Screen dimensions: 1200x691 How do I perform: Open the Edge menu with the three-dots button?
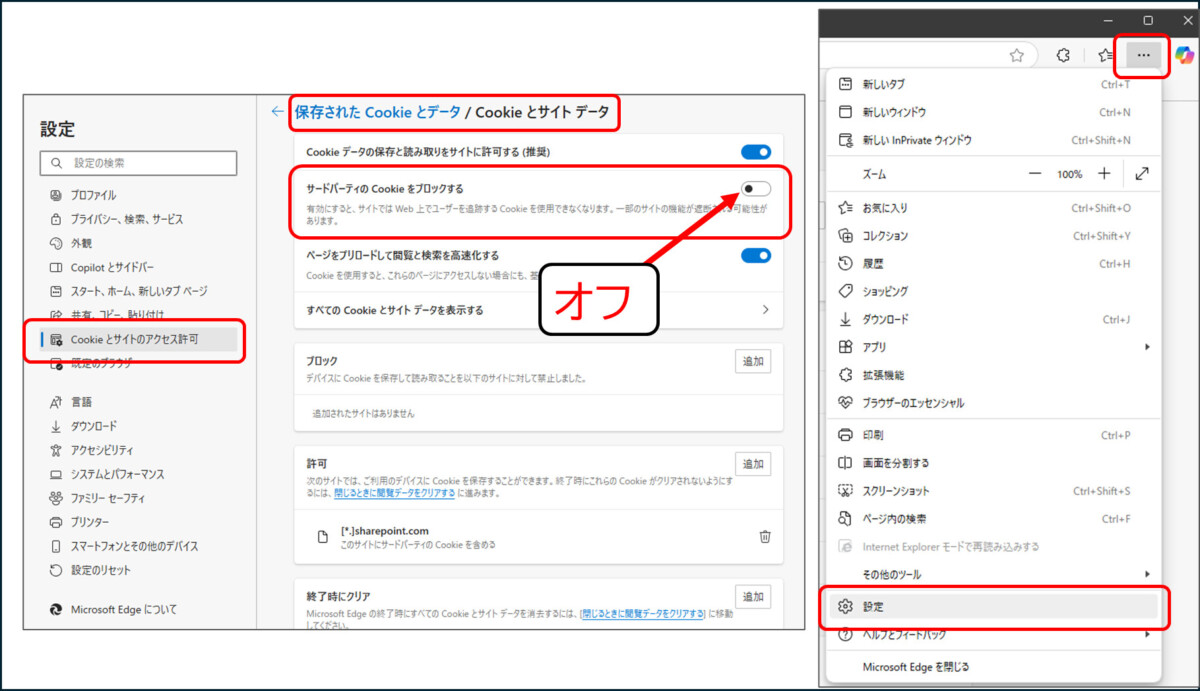click(1144, 55)
